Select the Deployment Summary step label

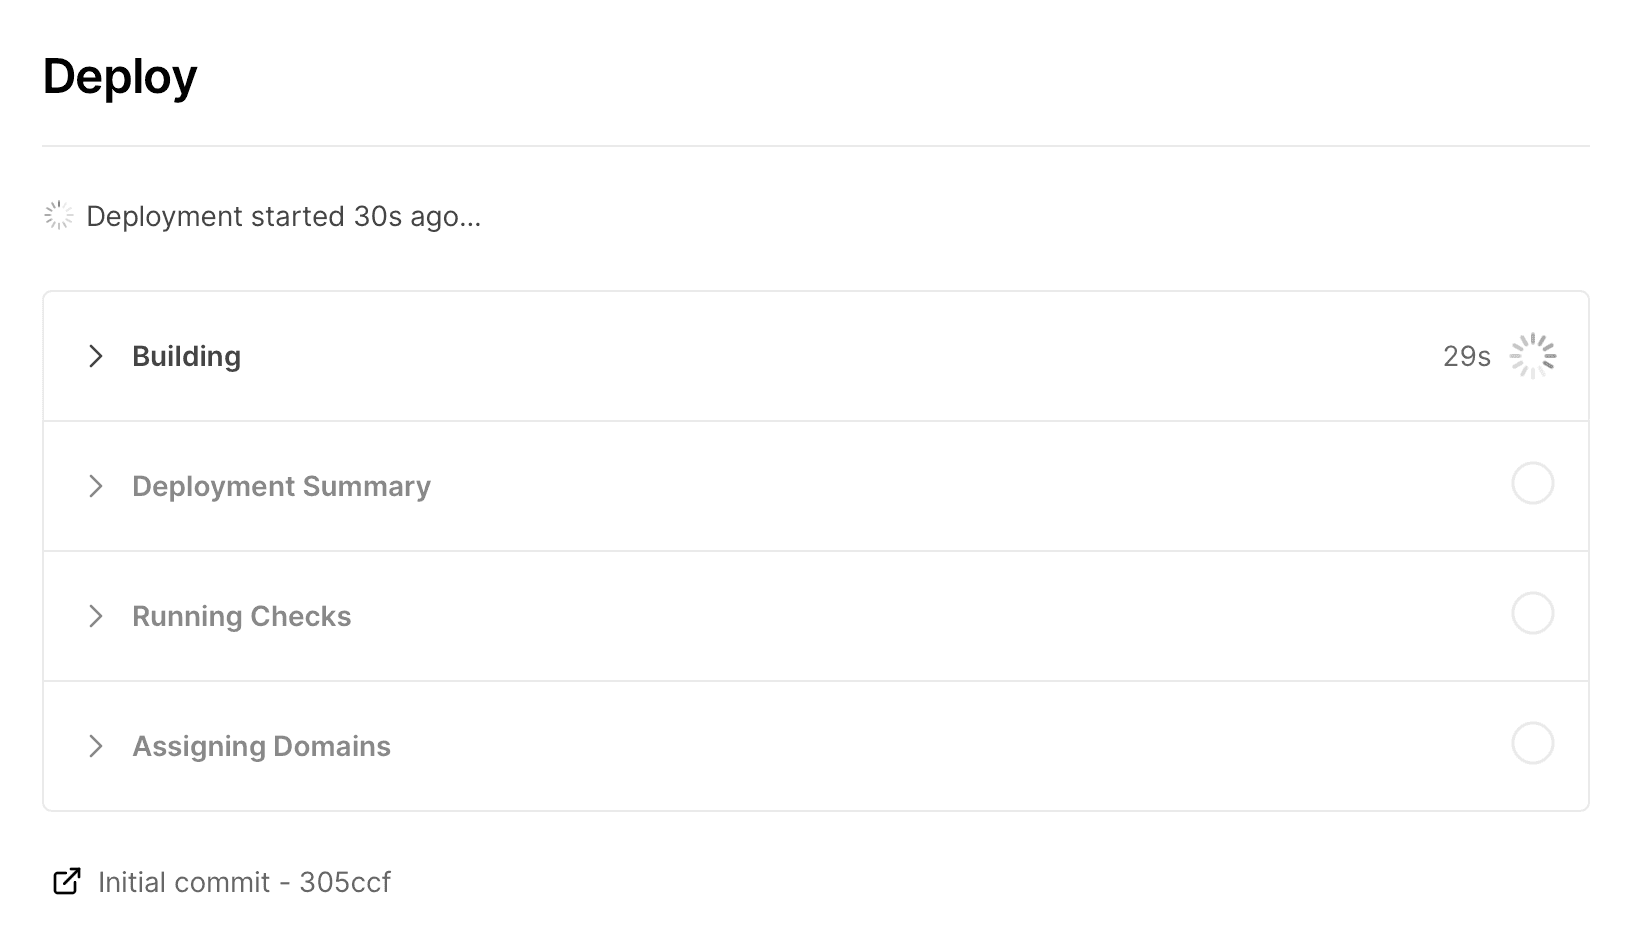pyautogui.click(x=281, y=487)
